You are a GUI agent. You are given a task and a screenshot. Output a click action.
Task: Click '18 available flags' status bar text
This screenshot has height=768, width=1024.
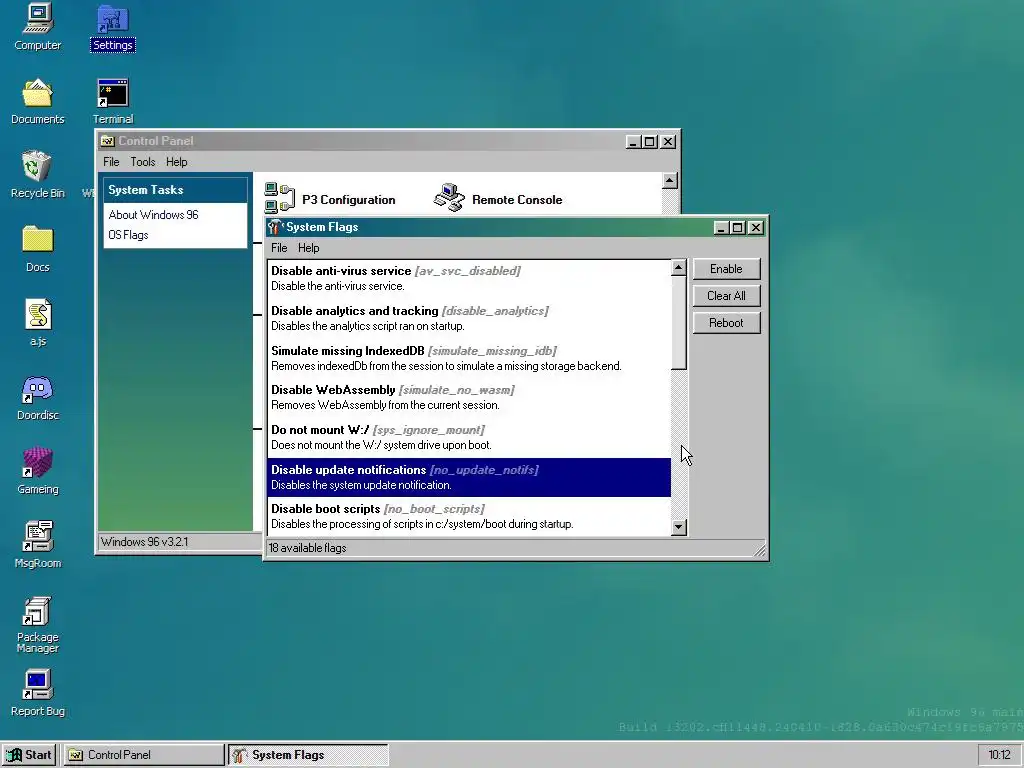308,548
